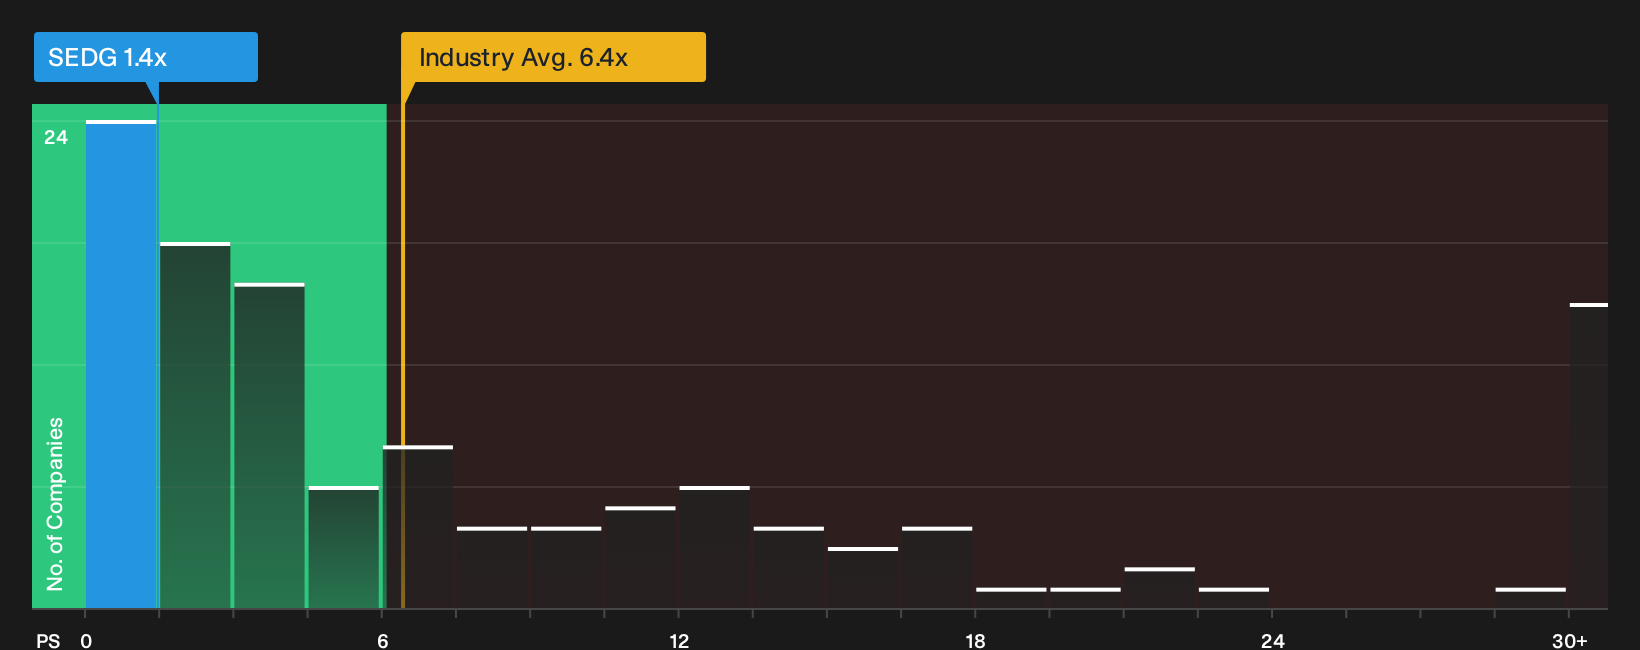Click the "PS" x-axis label

(x=48, y=641)
